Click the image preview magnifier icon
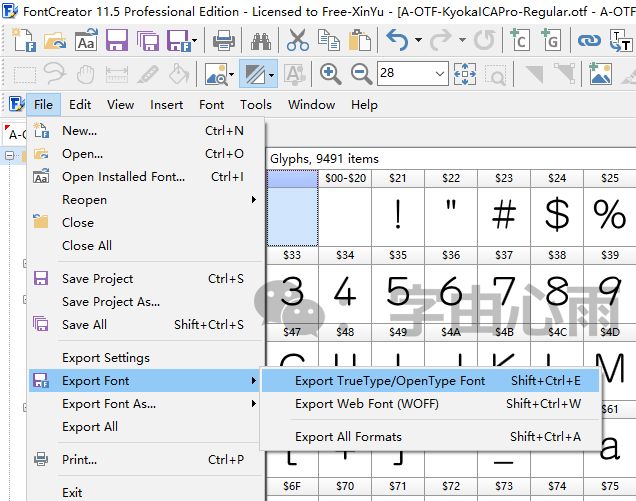Image resolution: width=636 pixels, height=501 pixels. 217,74
